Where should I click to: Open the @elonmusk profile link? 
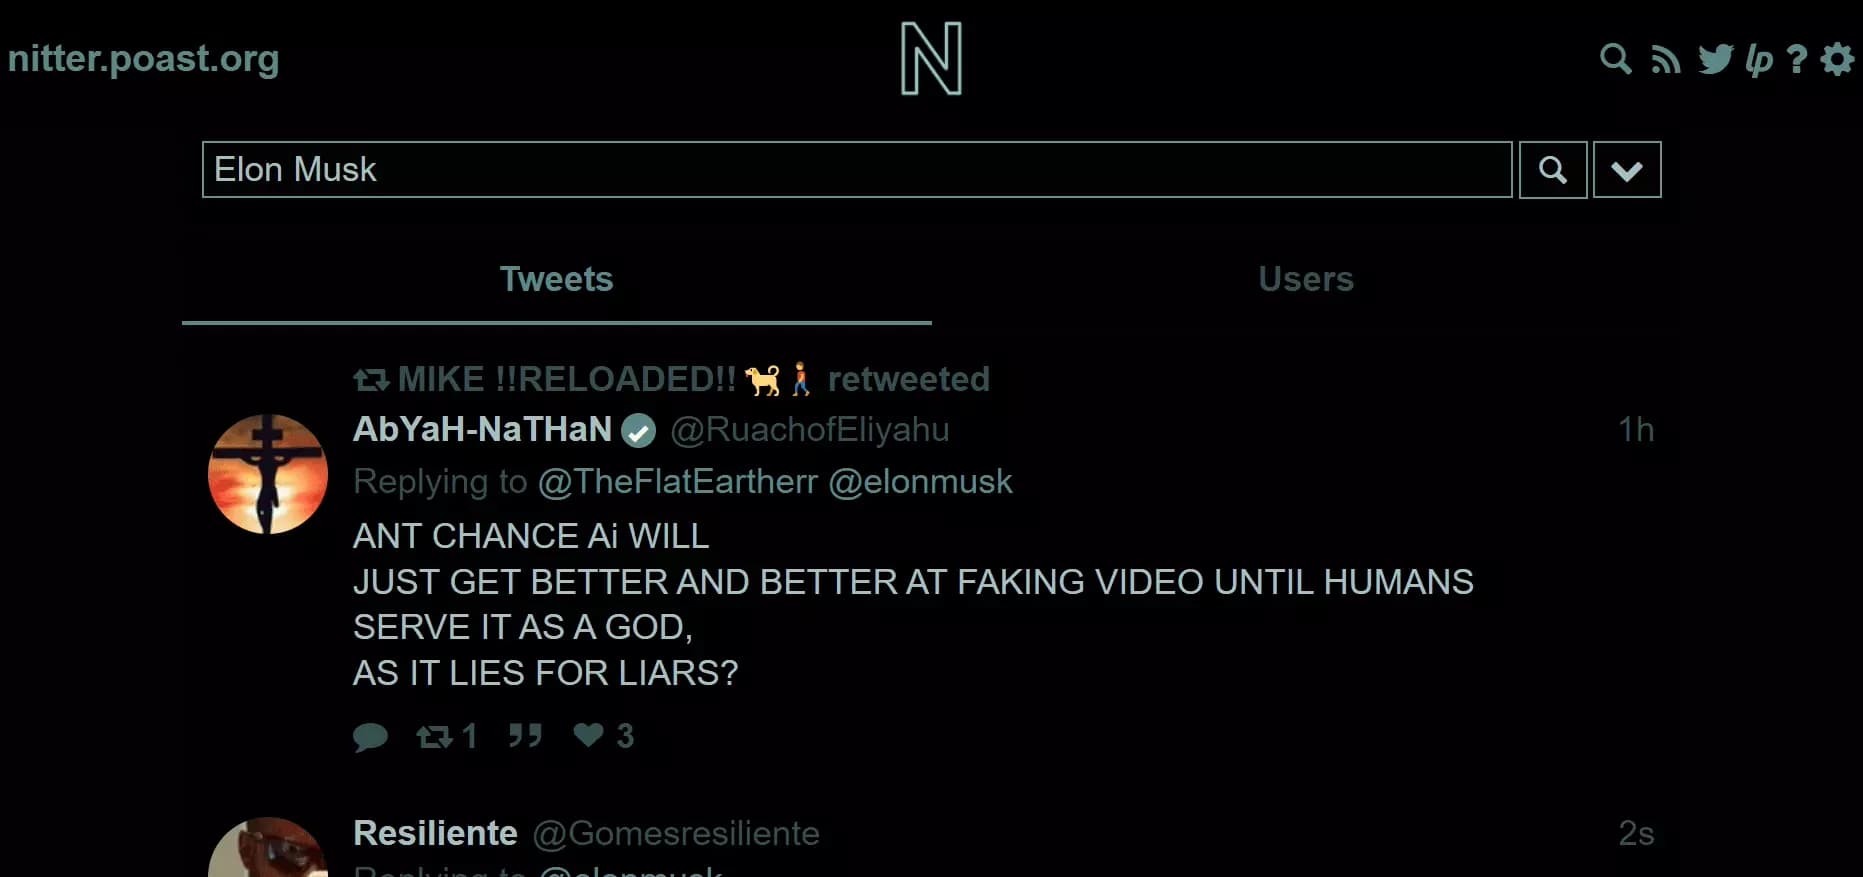(x=920, y=481)
